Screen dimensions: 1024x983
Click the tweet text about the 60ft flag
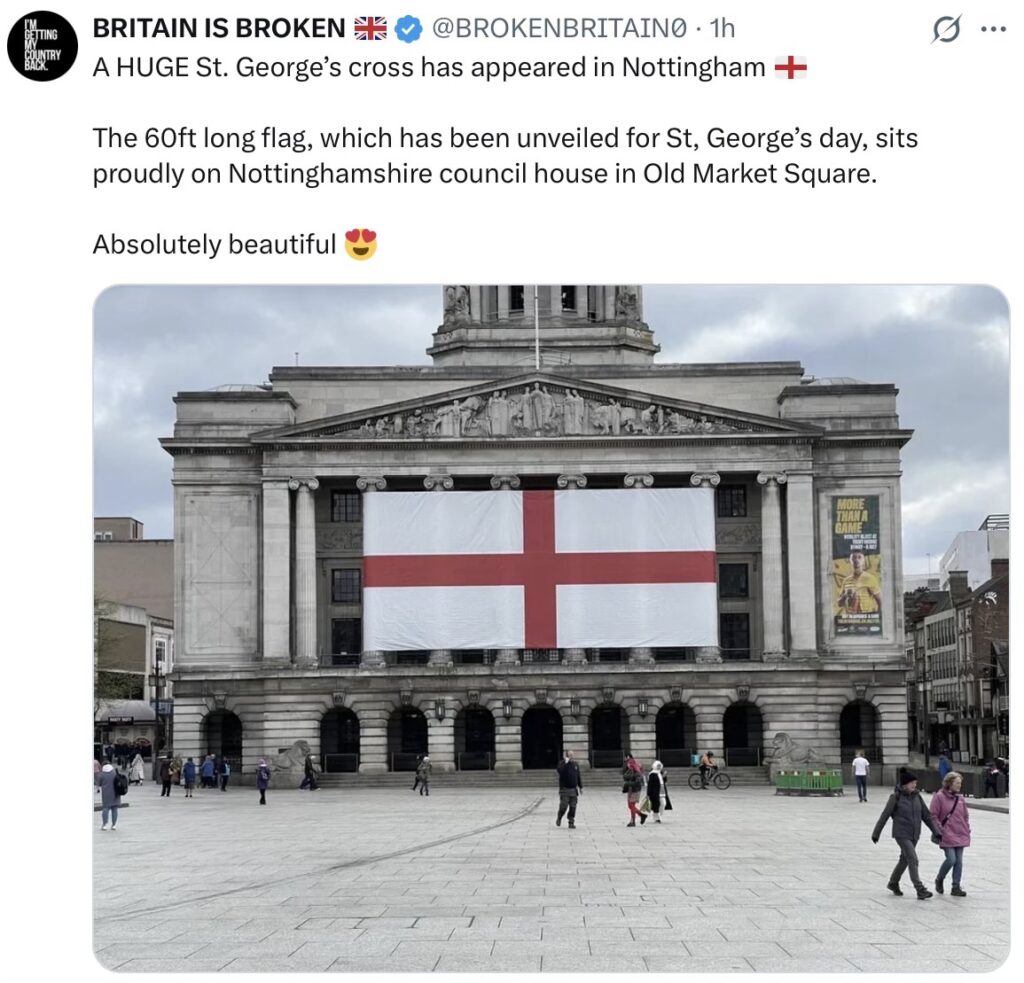click(505, 156)
